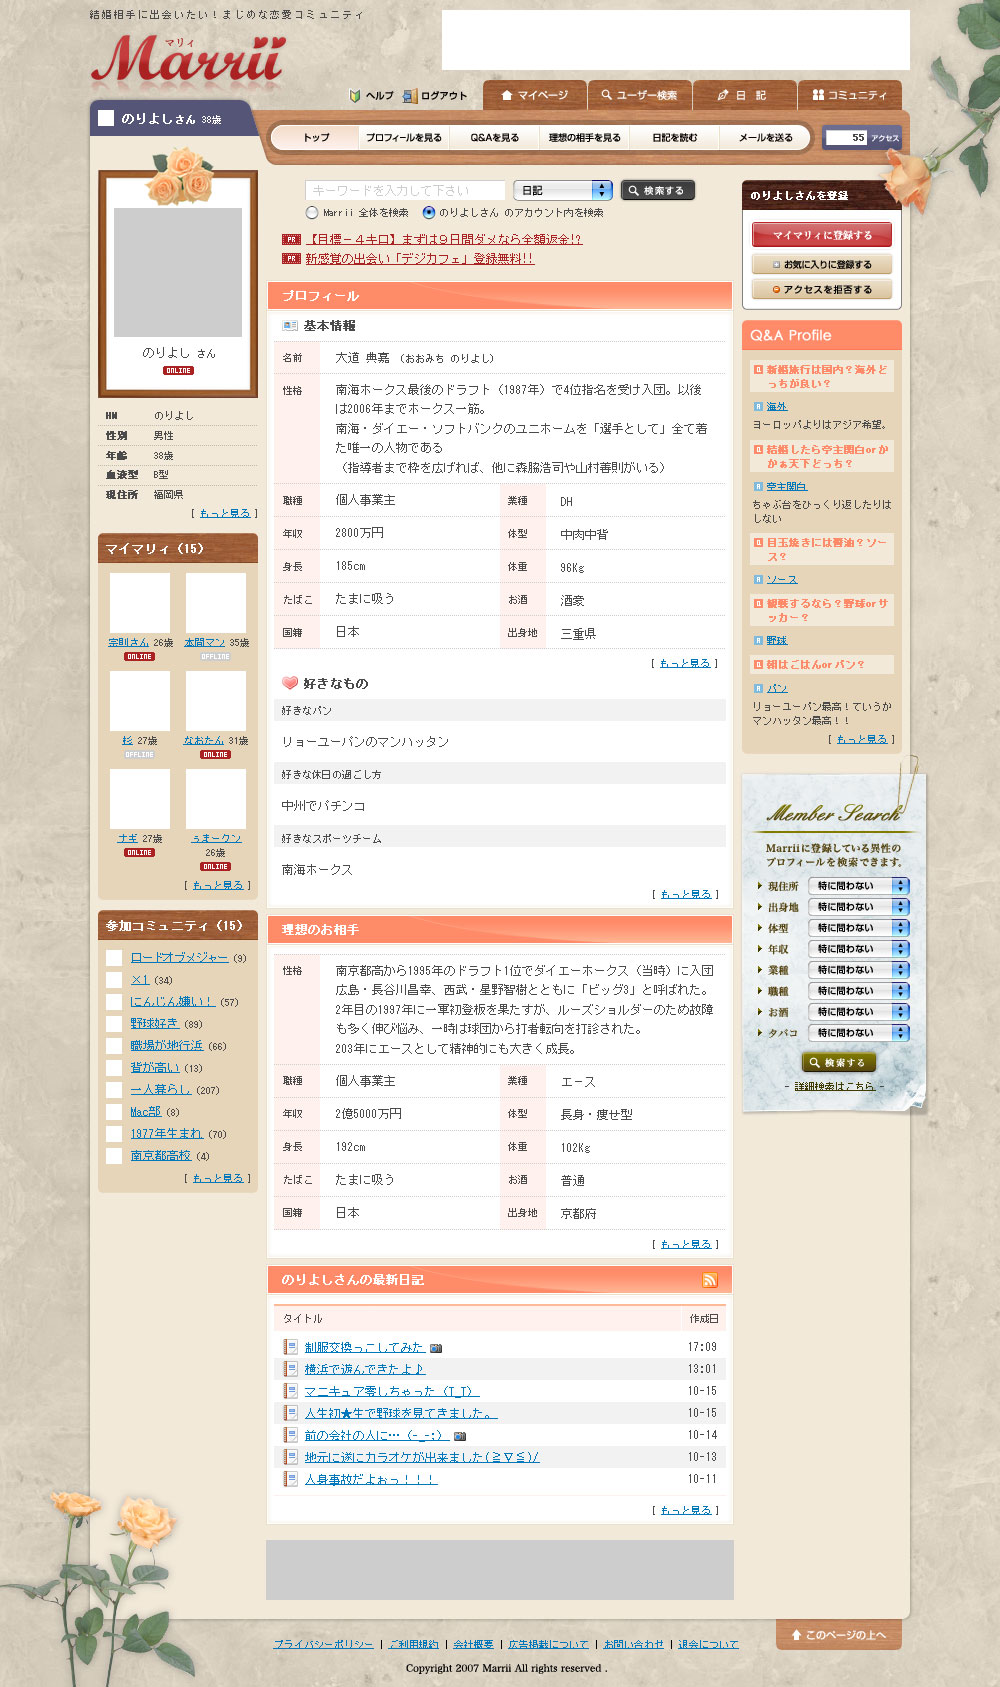
Task: Click the heart icon beside 好きなもの
Action: [290, 683]
